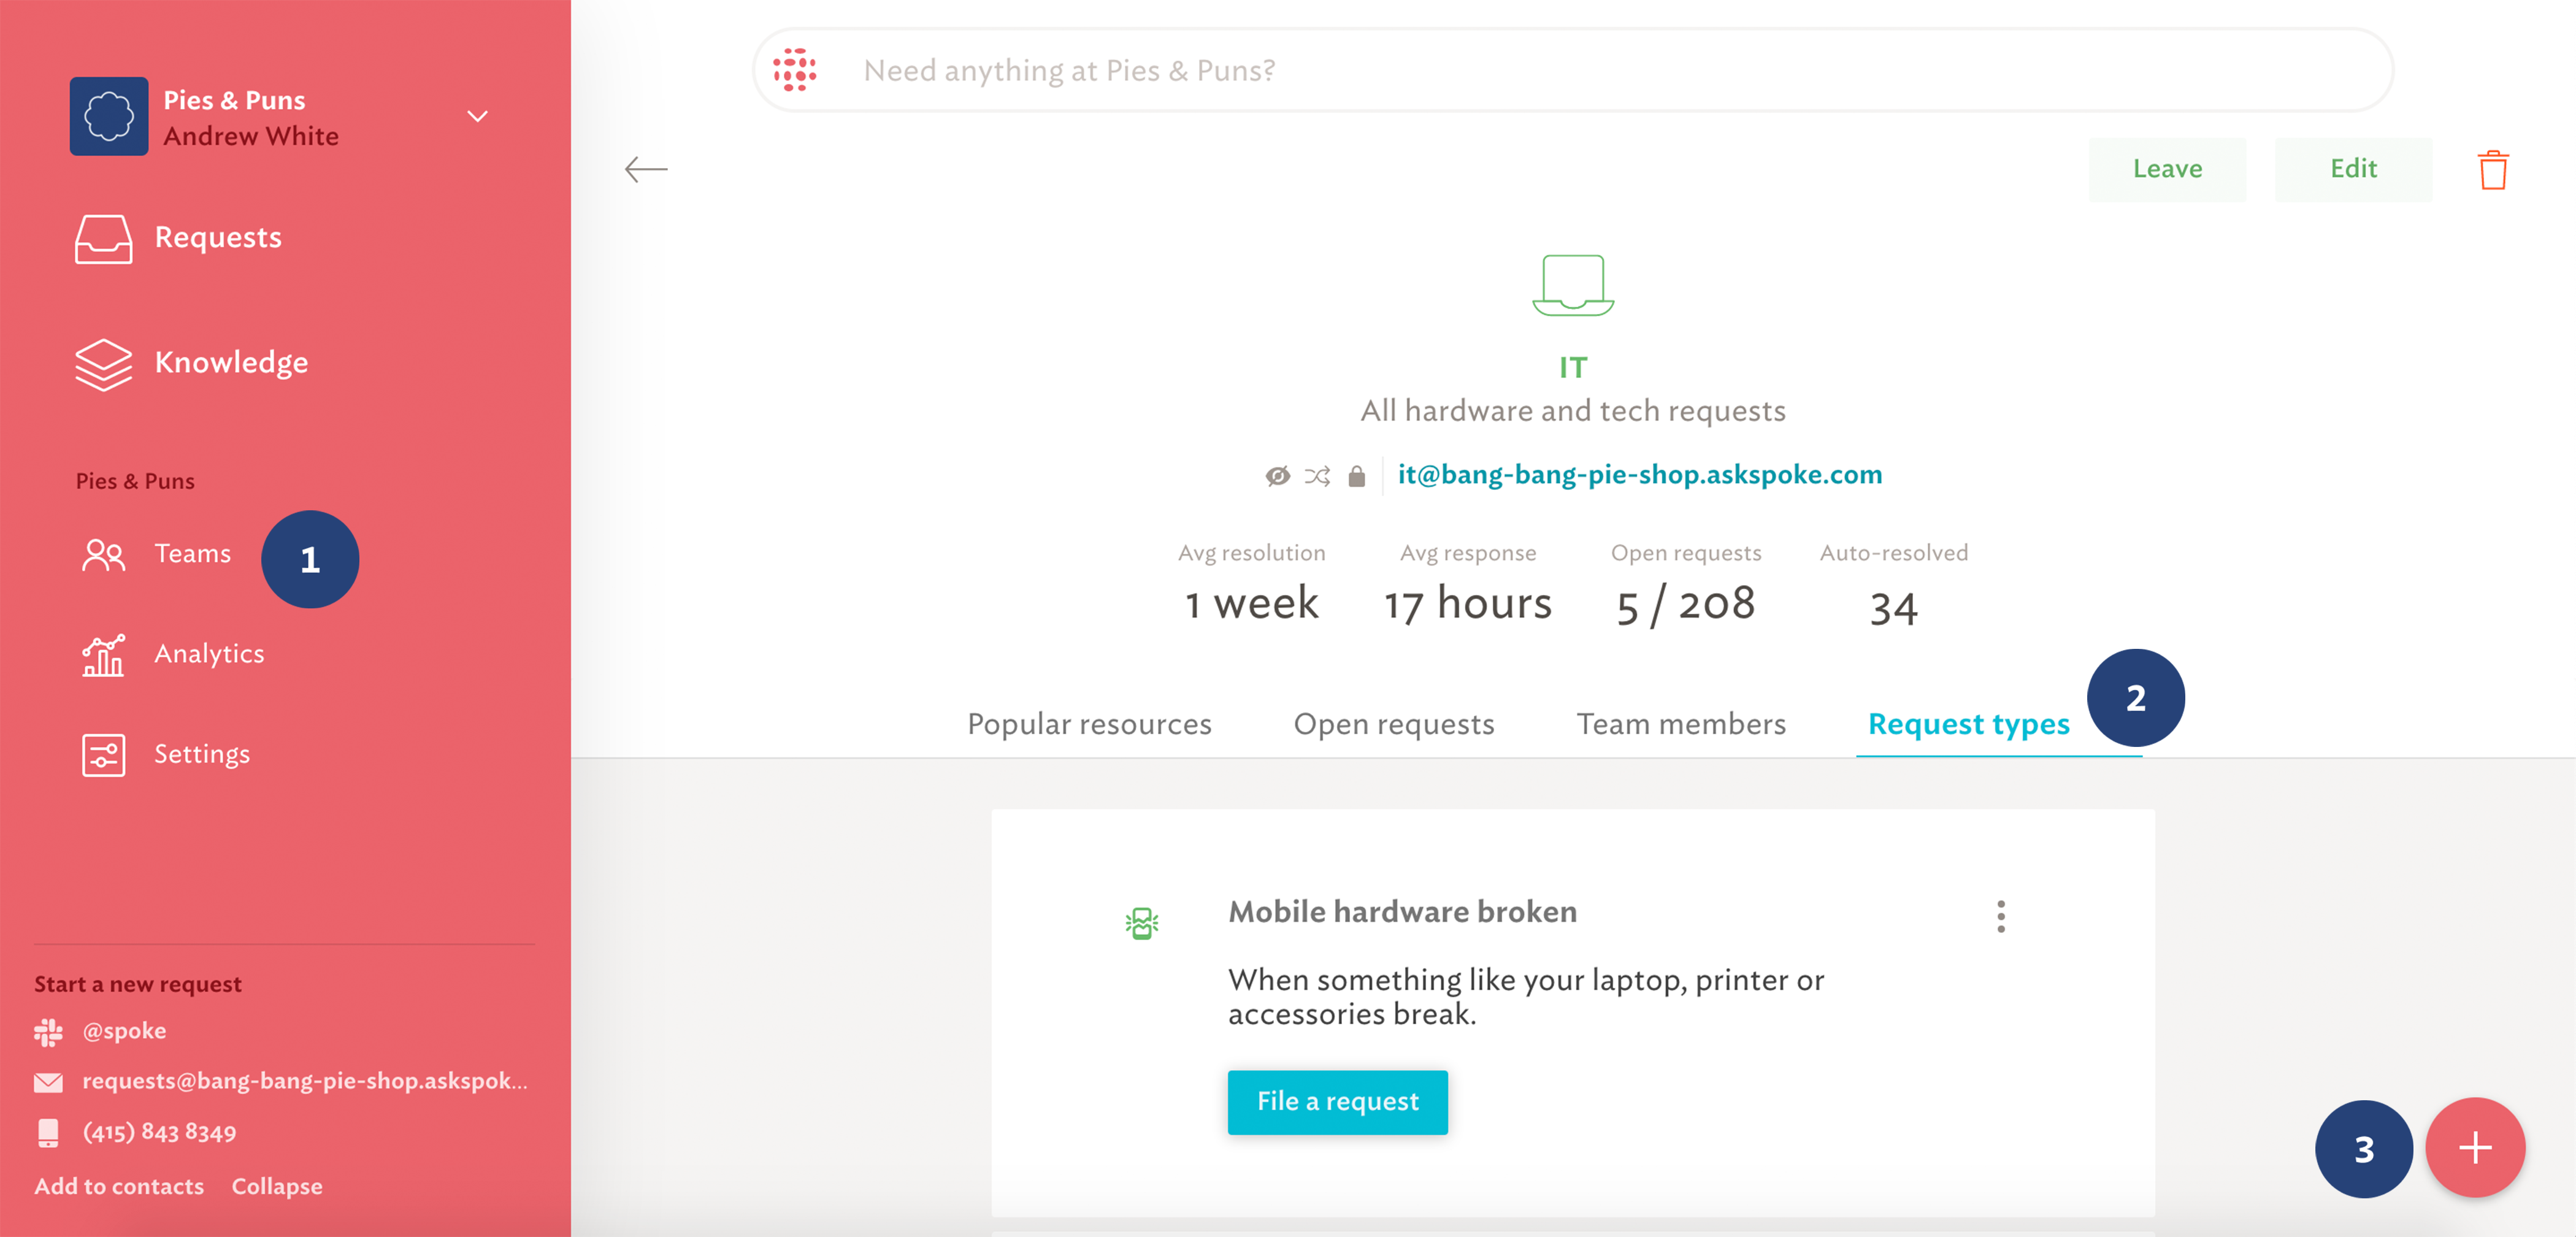Screen dimensions: 2576x1237
Task: Select the Request types tab
Action: click(1968, 724)
